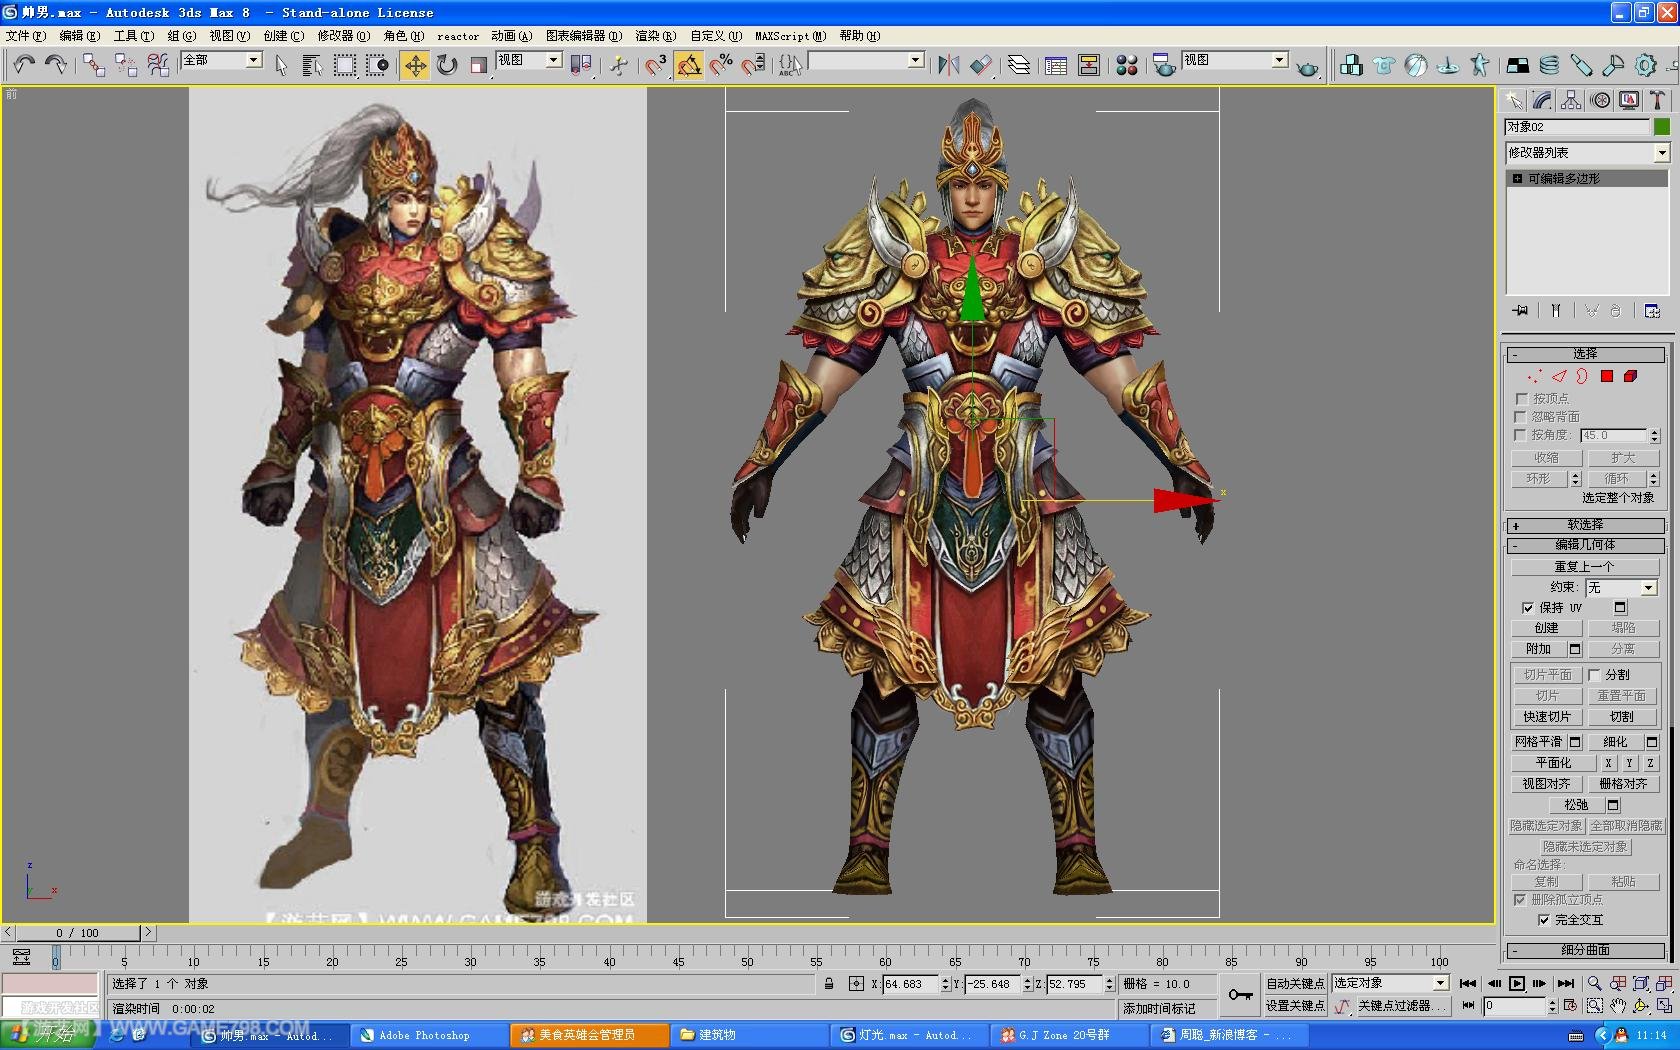
Task: Click the 网格平滑 button
Action: tap(1538, 741)
